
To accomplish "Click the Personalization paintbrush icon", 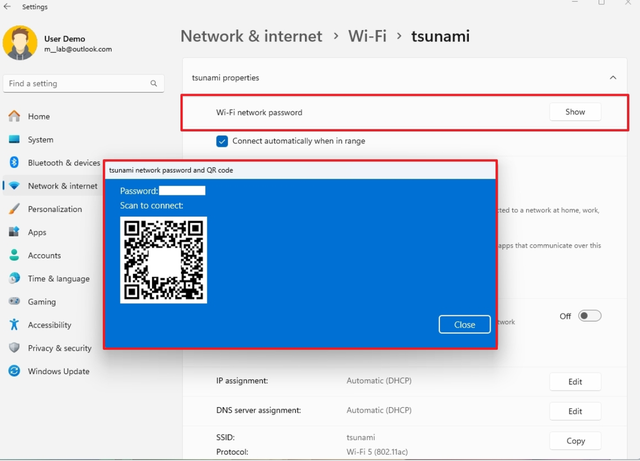I will [14, 209].
